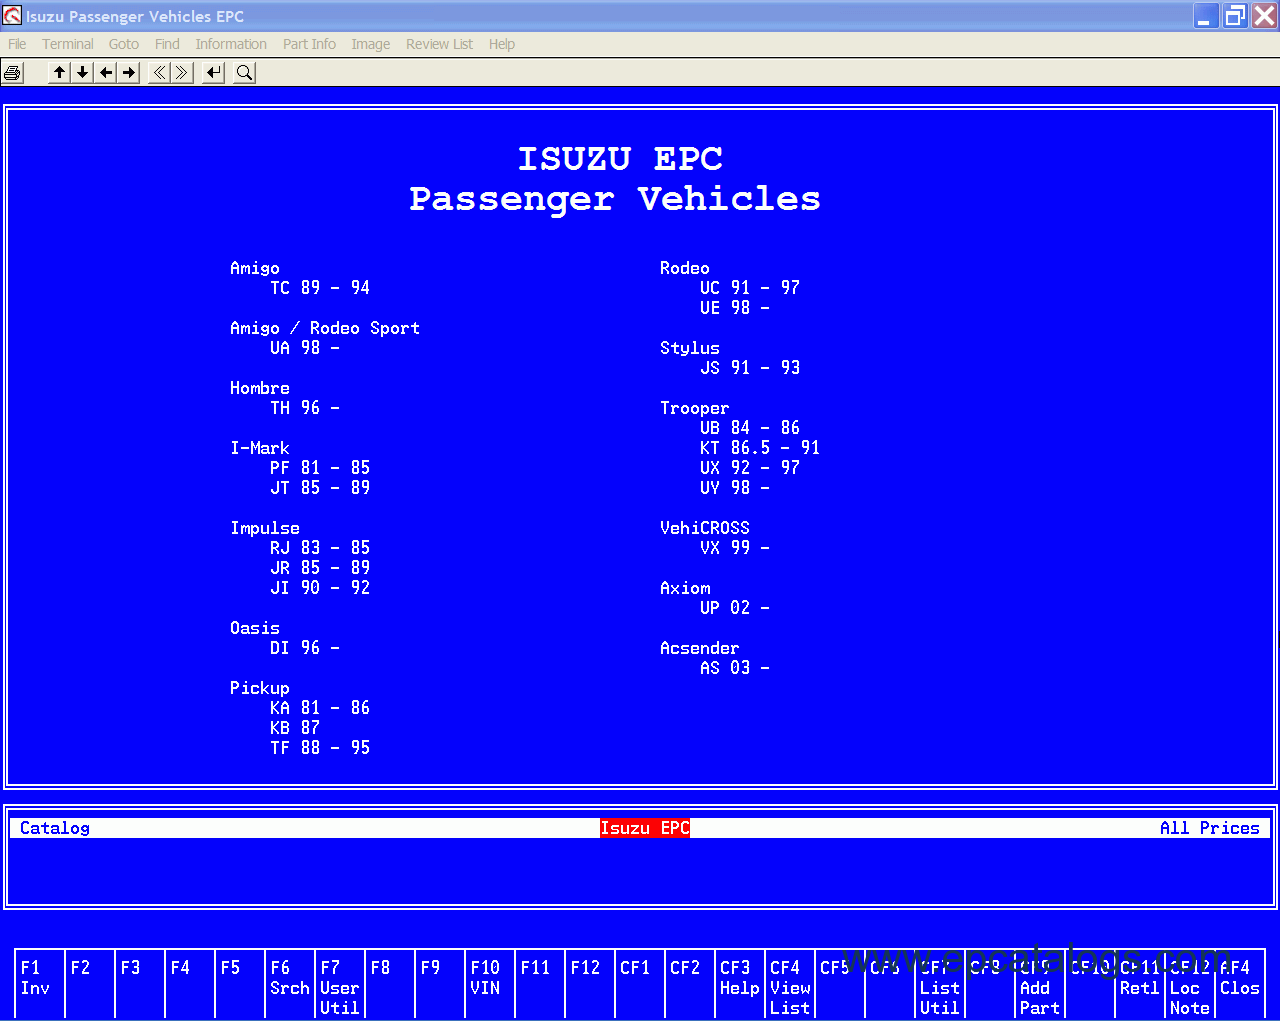Select Oasis DI 96 entry
The image size is (1280, 1021).
pos(305,648)
